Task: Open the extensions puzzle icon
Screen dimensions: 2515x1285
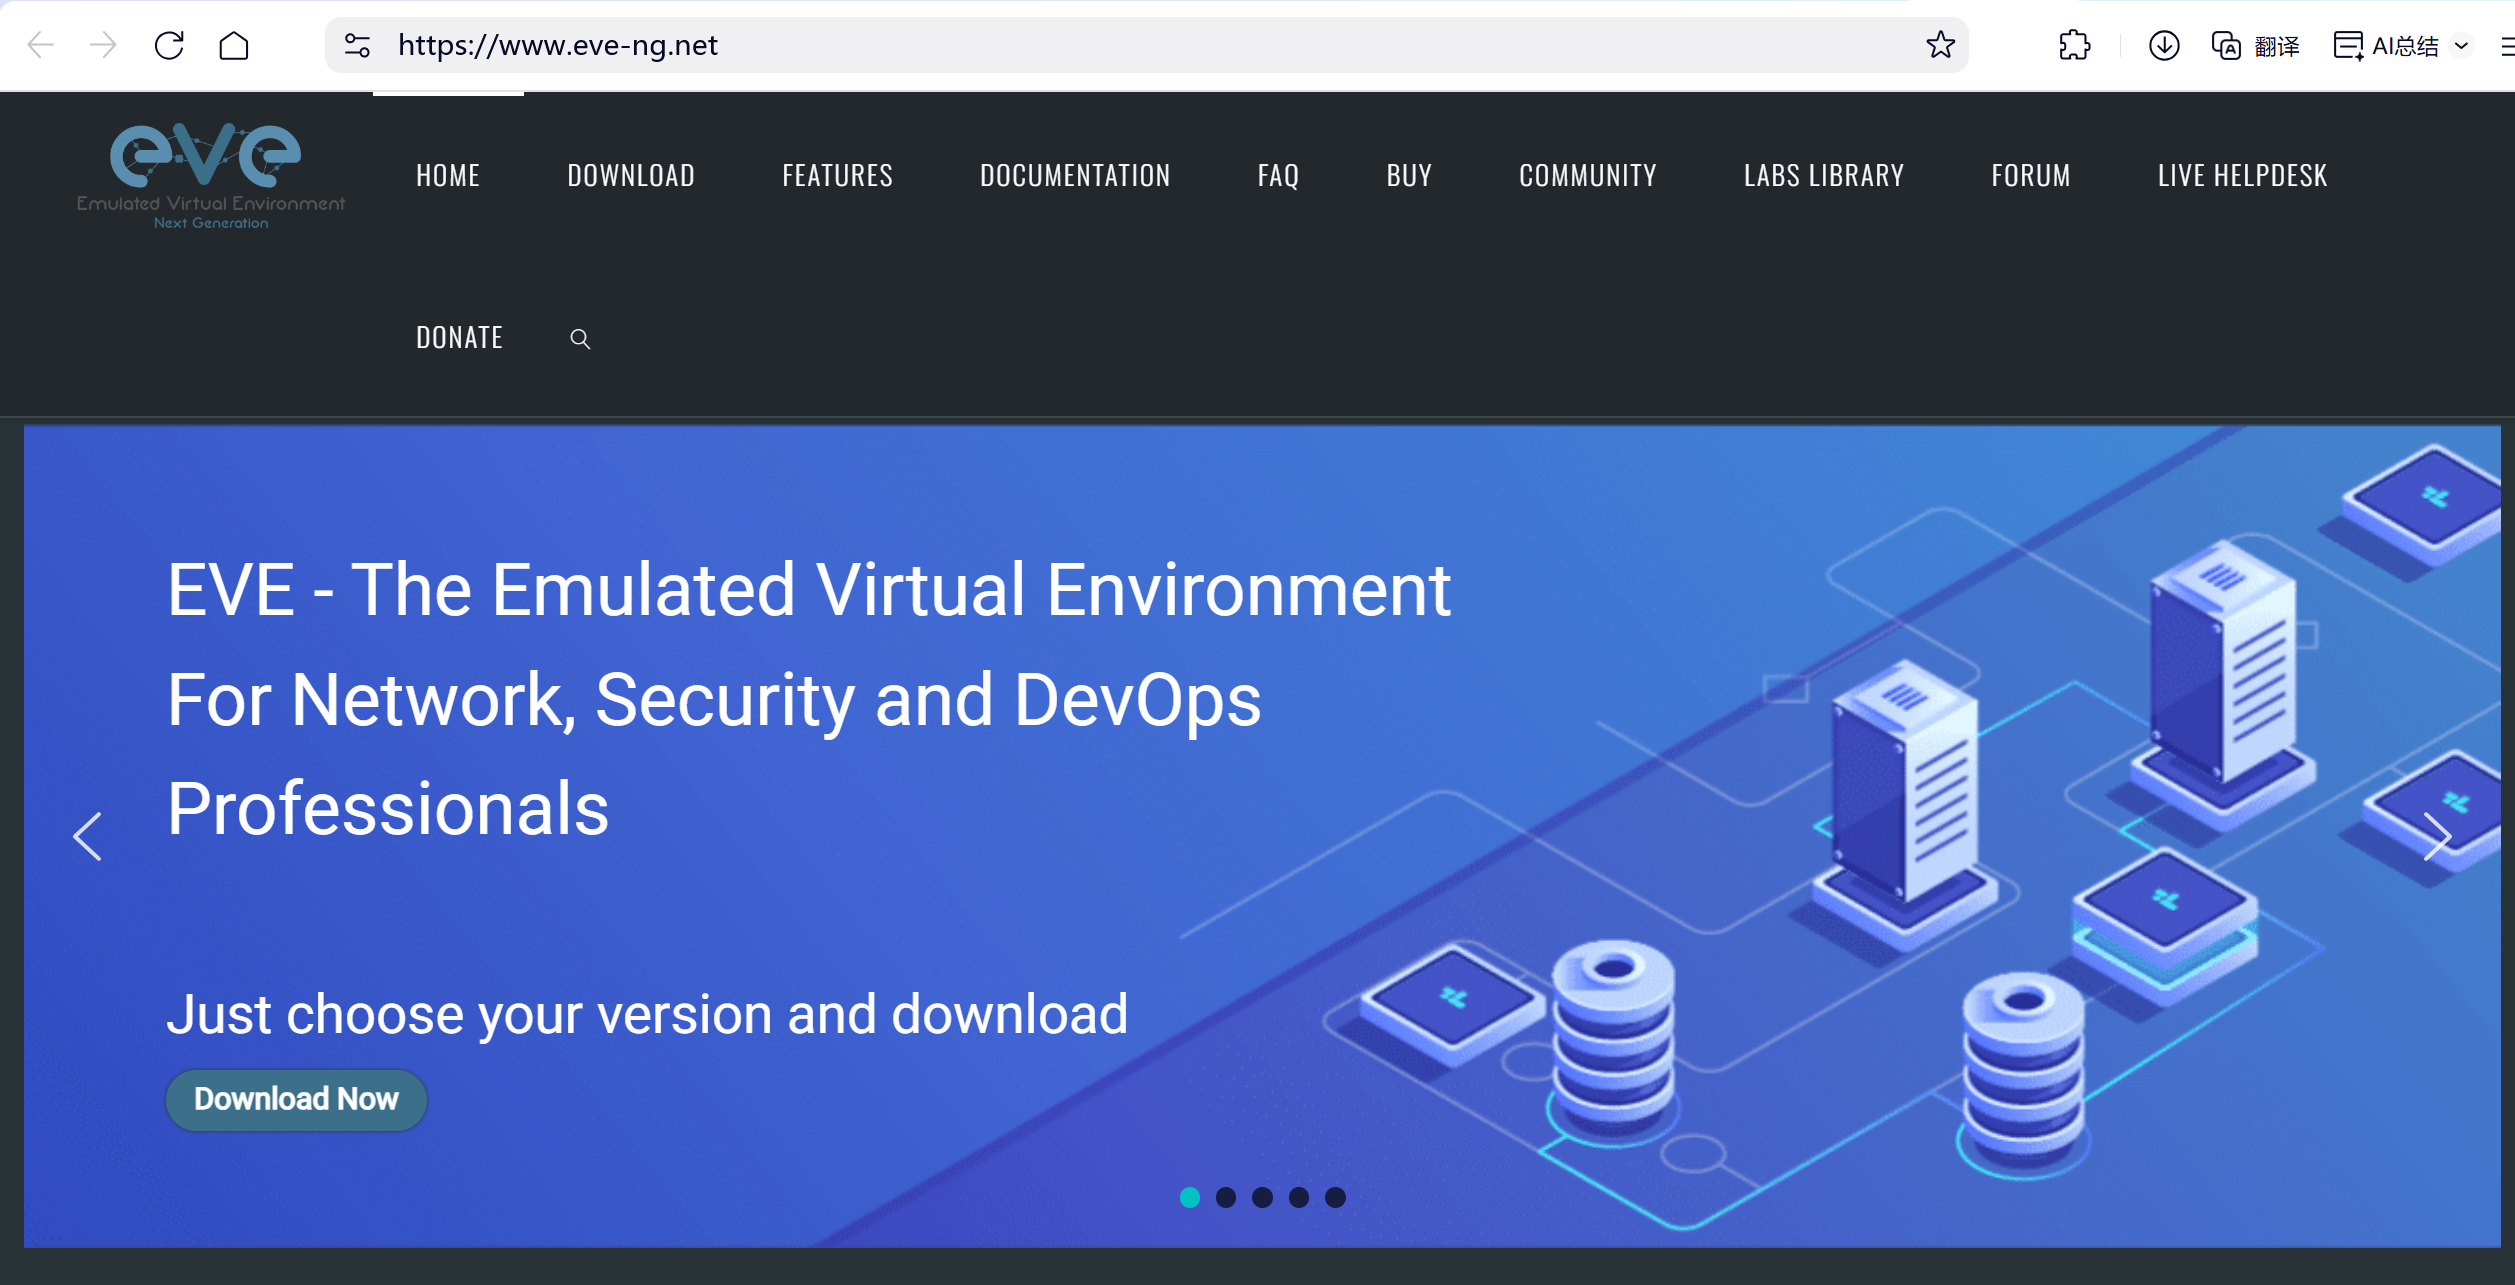Action: pyautogui.click(x=2075, y=45)
